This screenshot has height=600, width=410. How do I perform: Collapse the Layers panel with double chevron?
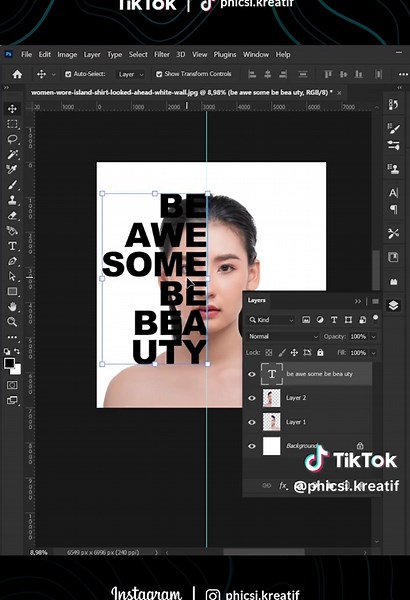(x=358, y=301)
